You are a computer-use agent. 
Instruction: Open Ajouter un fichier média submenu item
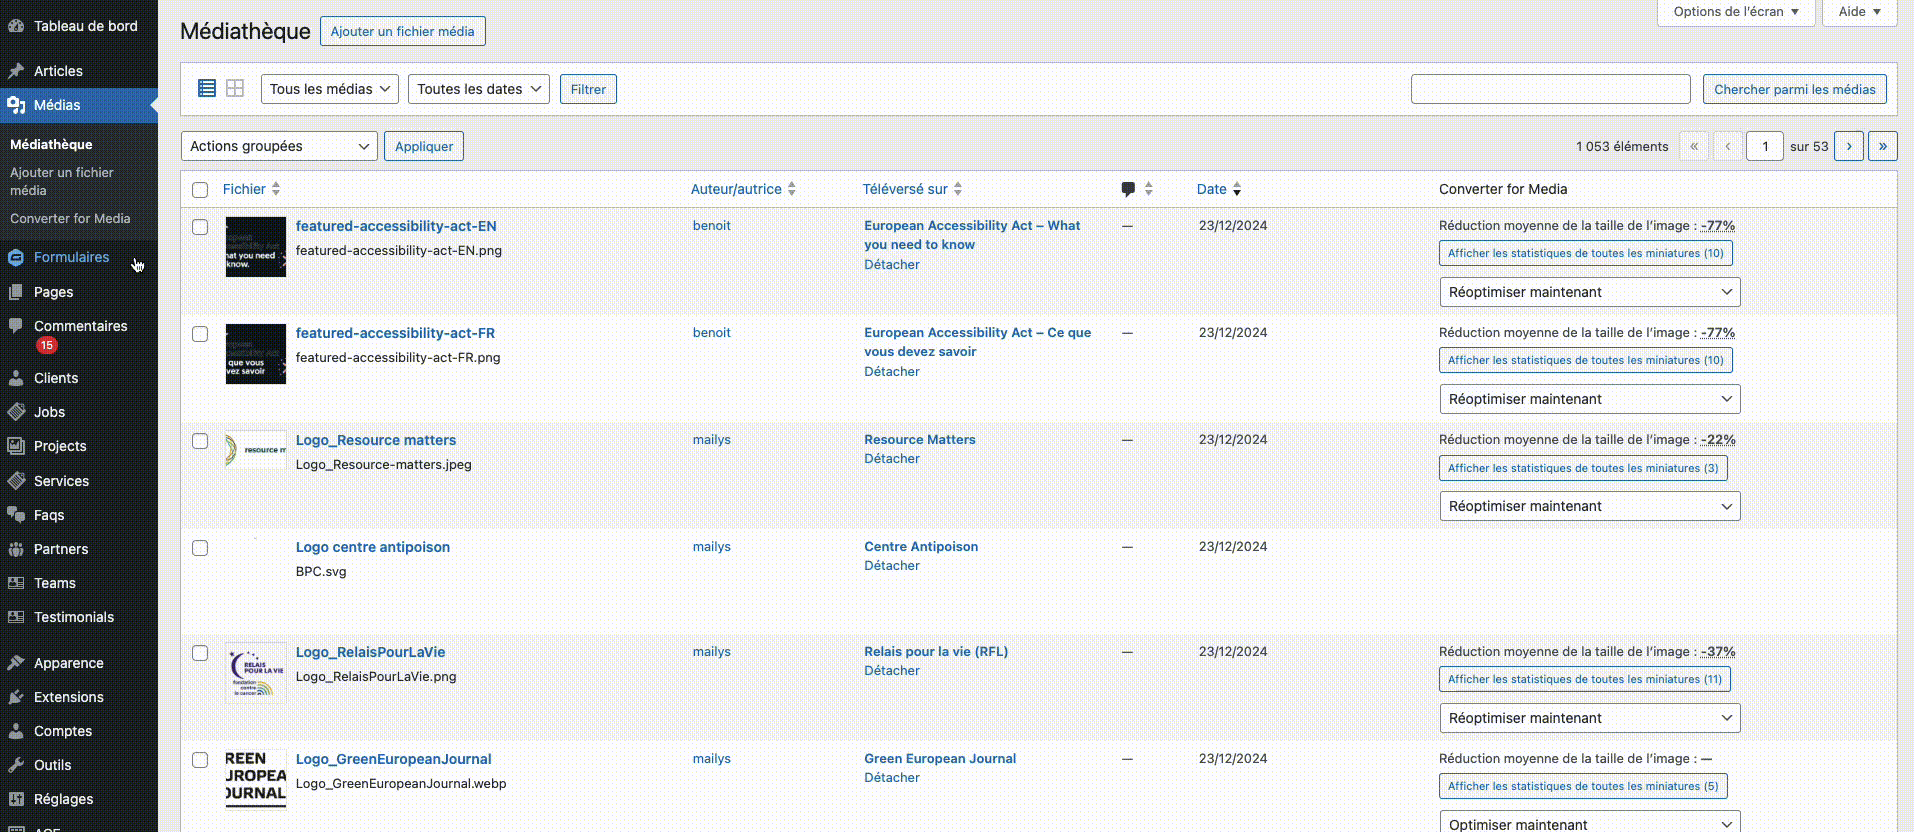point(62,181)
